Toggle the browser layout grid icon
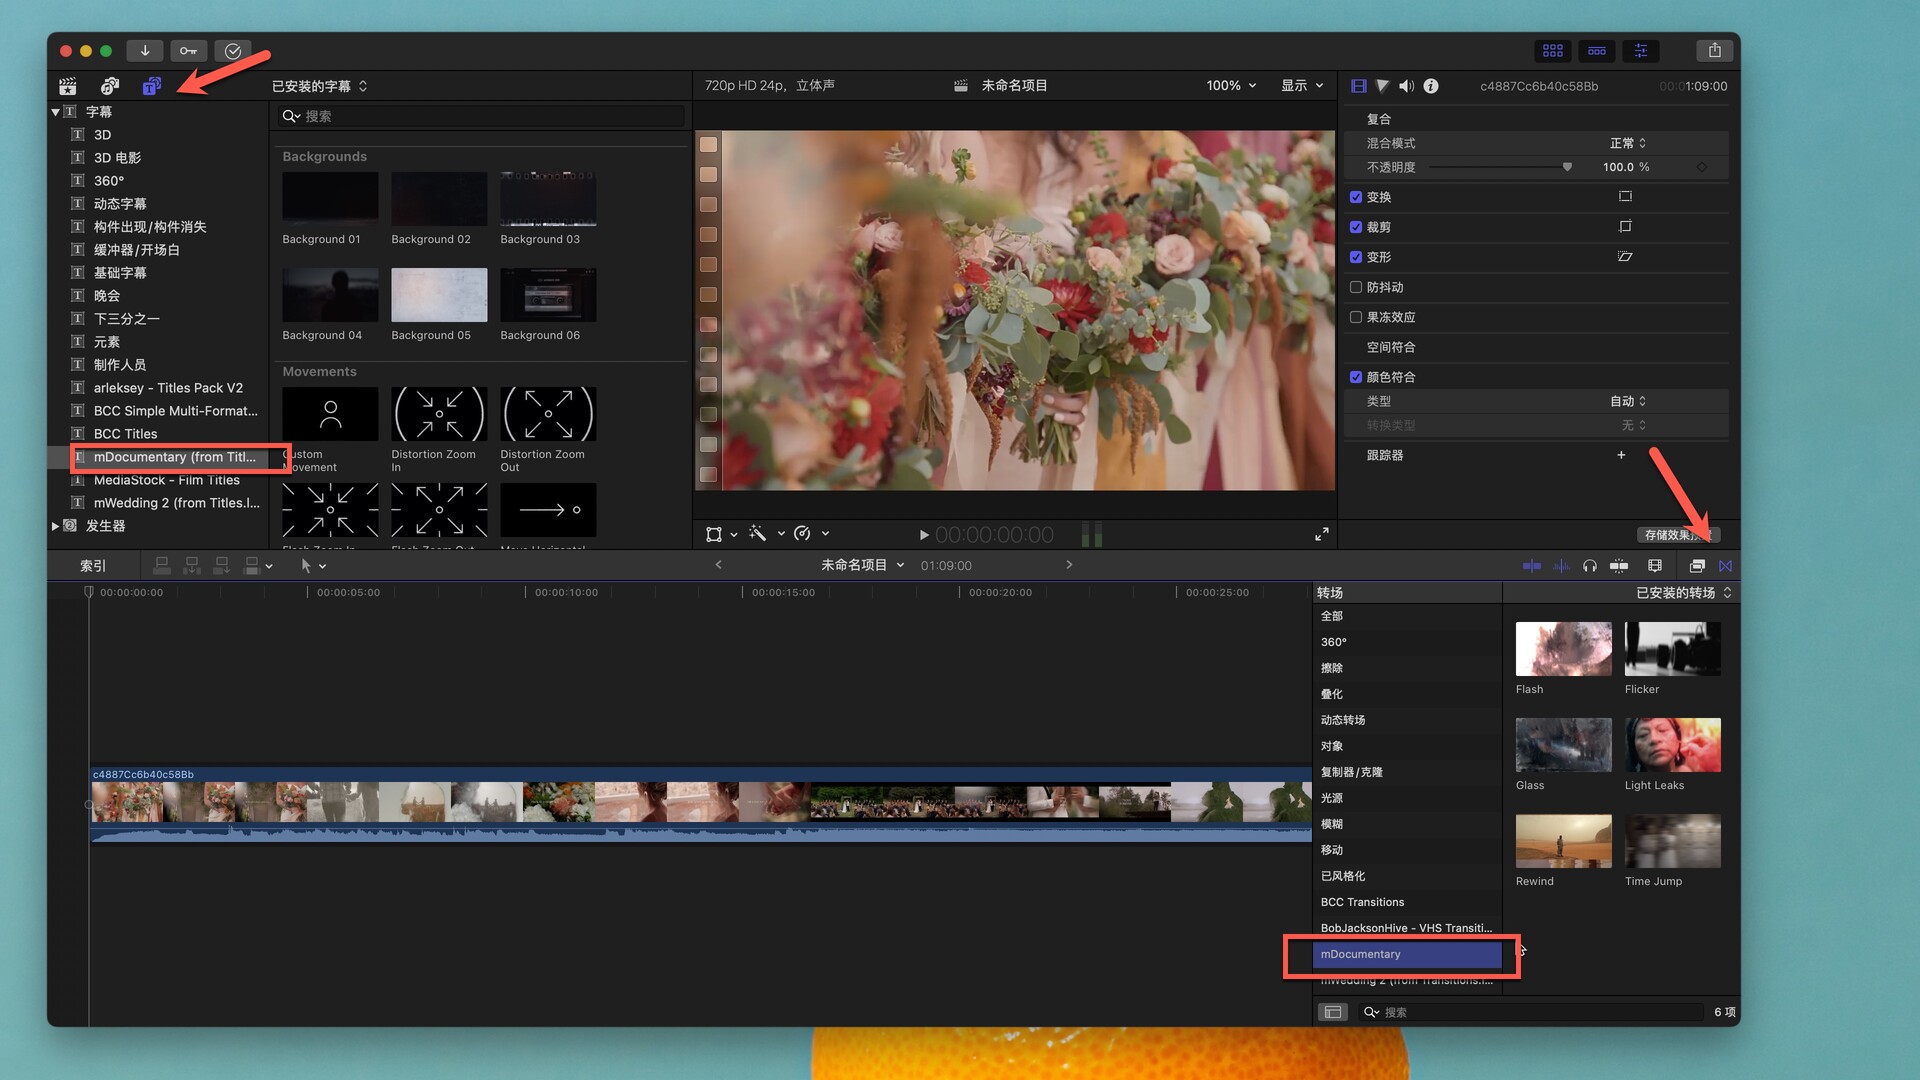1920x1080 pixels. tap(1552, 50)
